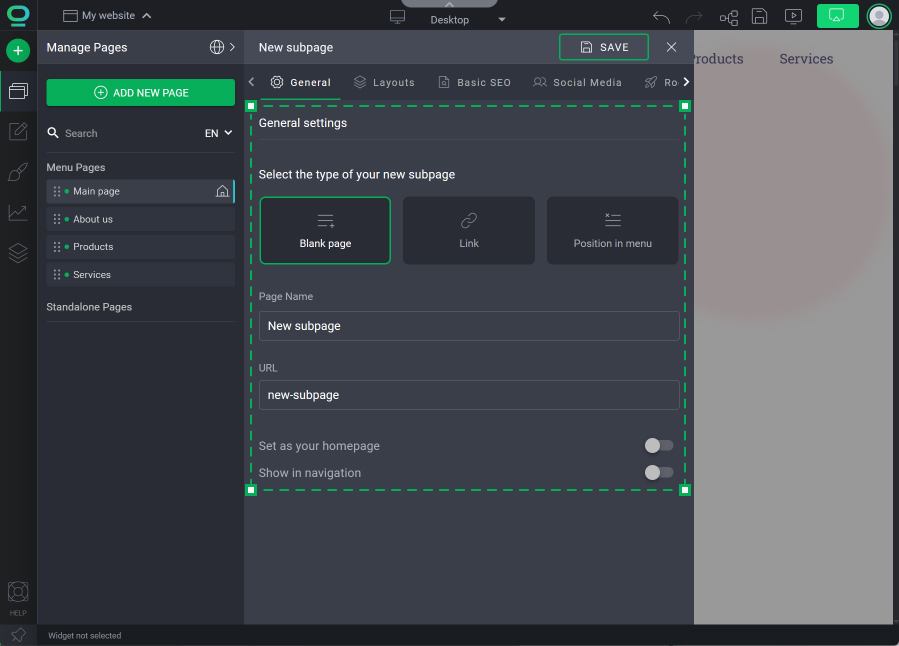Toggle Set as your homepage switch
The height and width of the screenshot is (646, 899).
(659, 445)
